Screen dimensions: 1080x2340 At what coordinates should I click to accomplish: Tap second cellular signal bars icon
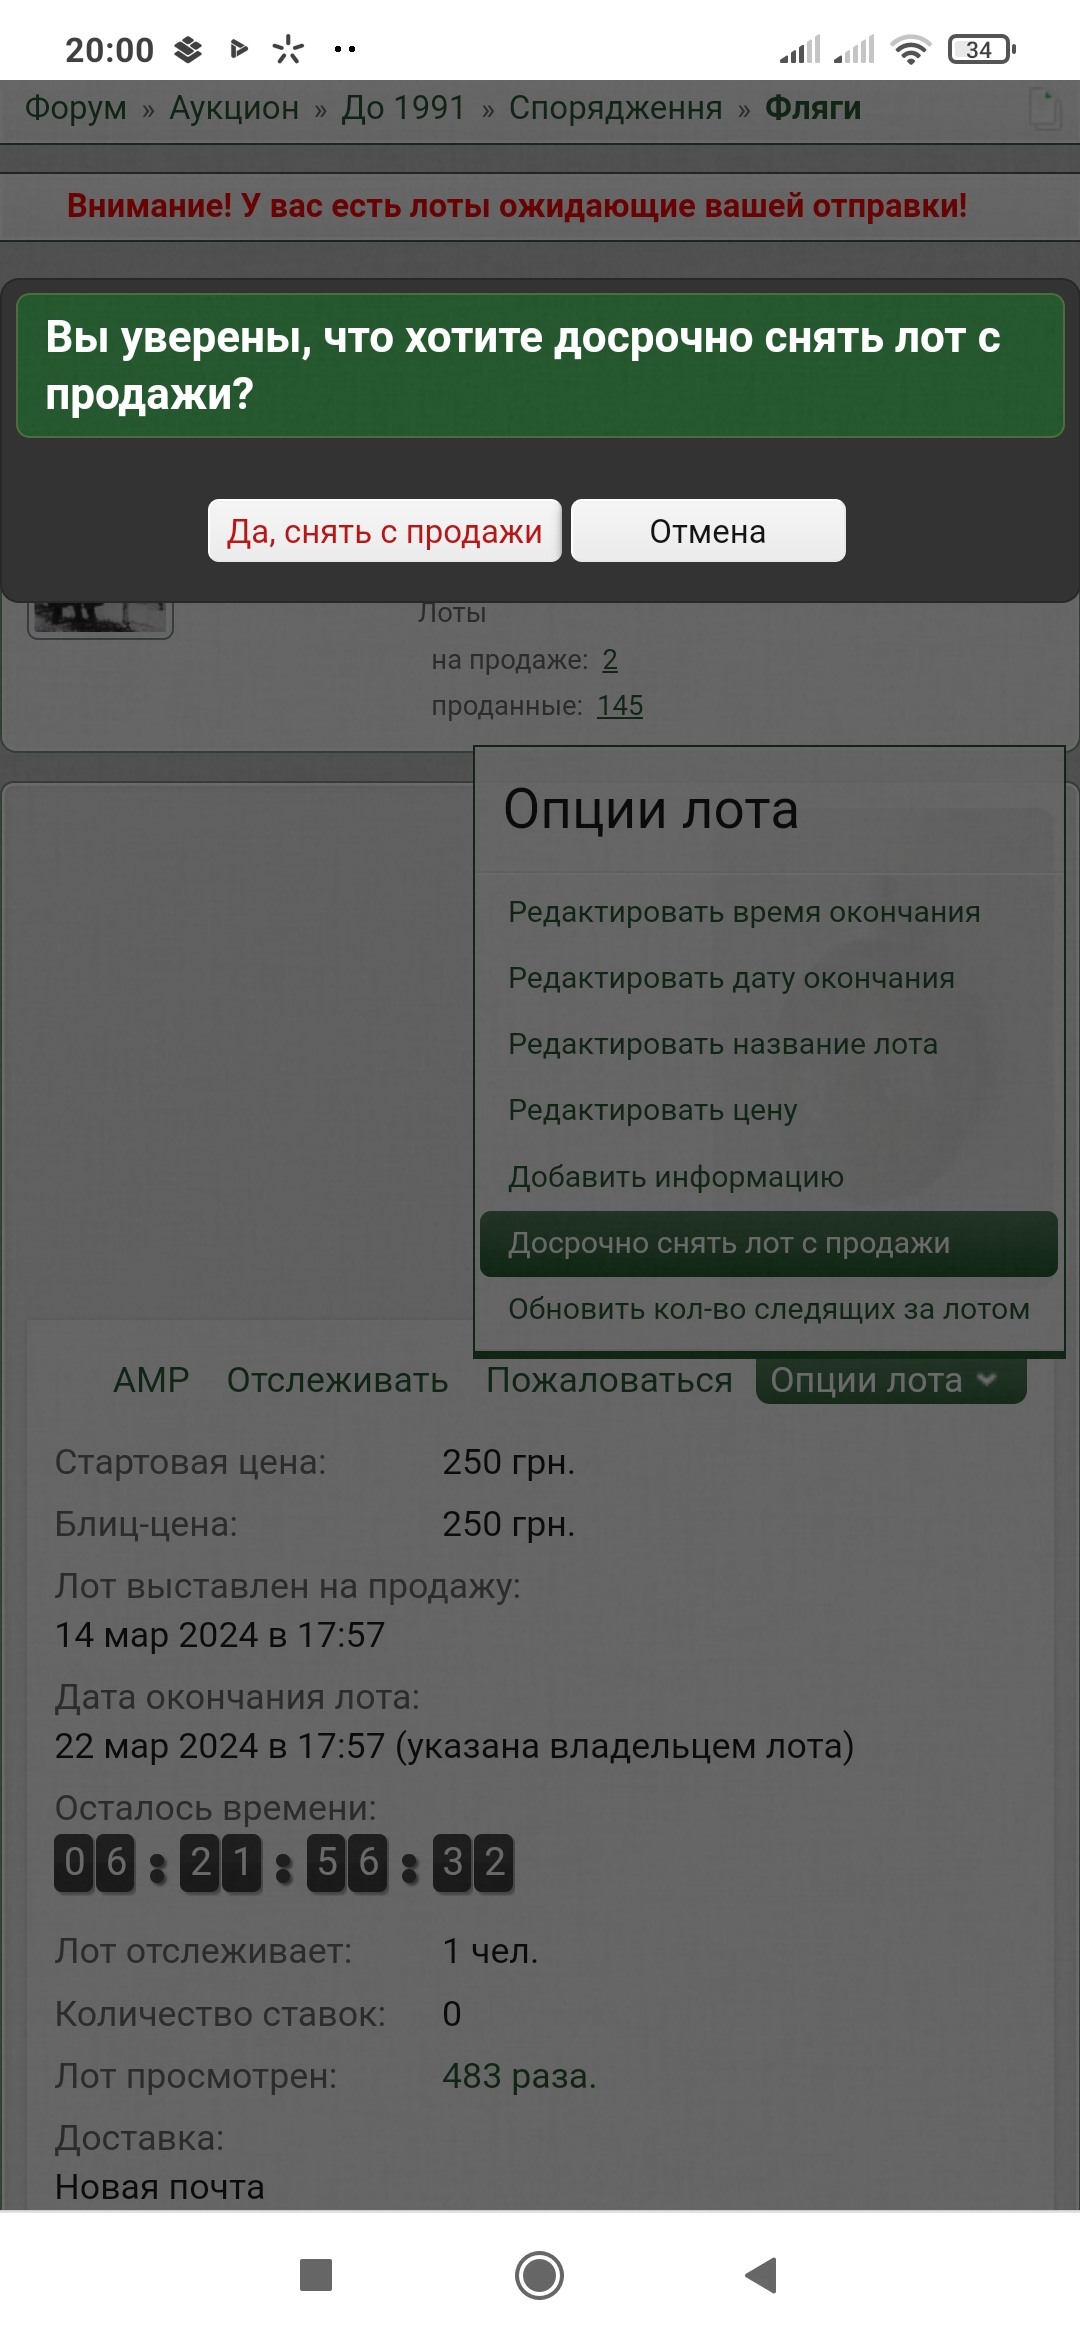click(854, 49)
